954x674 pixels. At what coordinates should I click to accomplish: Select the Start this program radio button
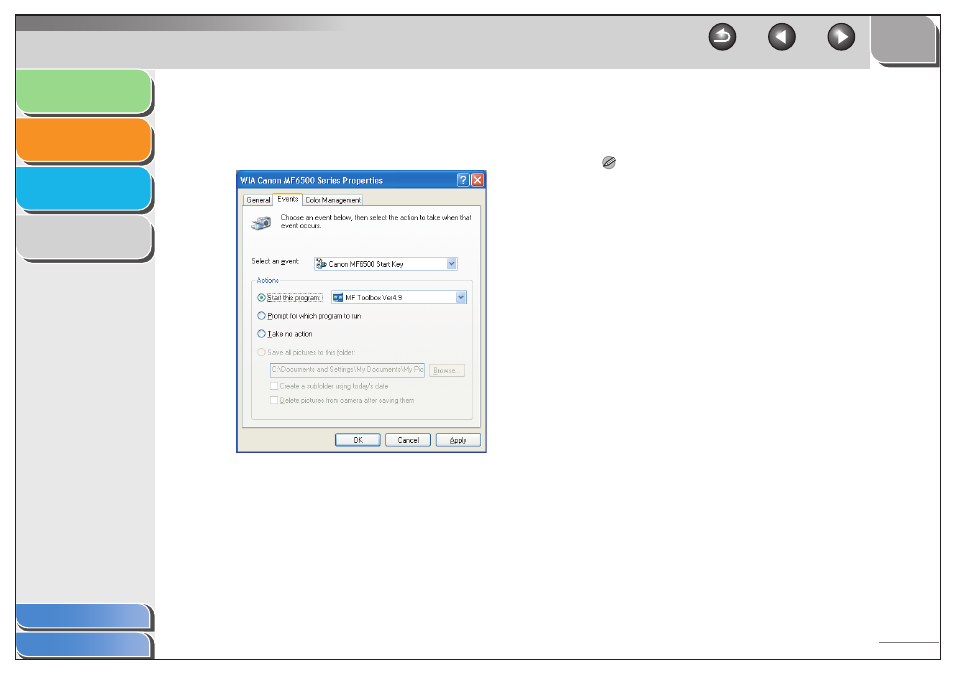coord(262,297)
